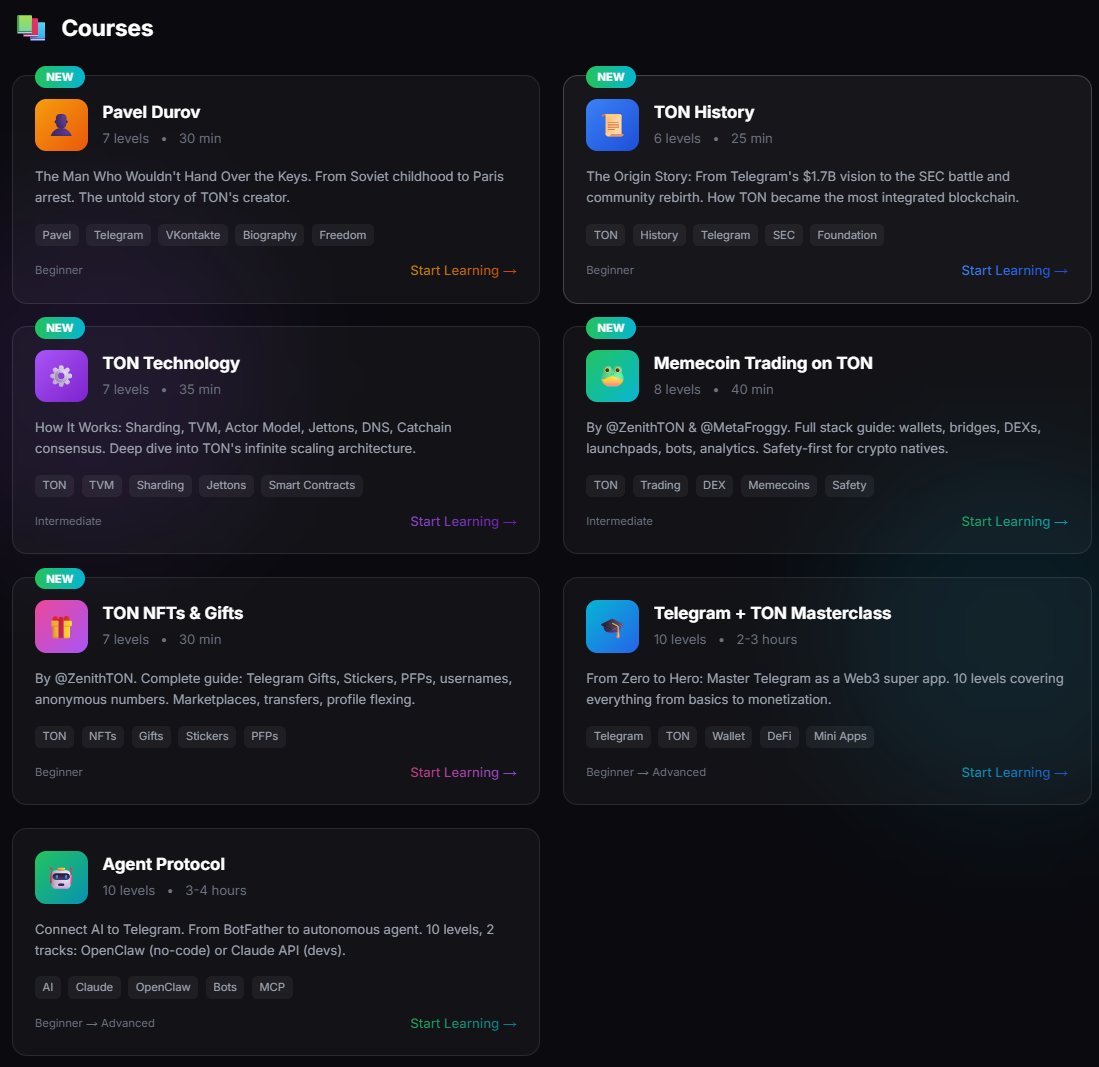Screen dimensions: 1099x1067
Task: Click '10 levels' under Agent Protocol
Action: click(x=129, y=890)
